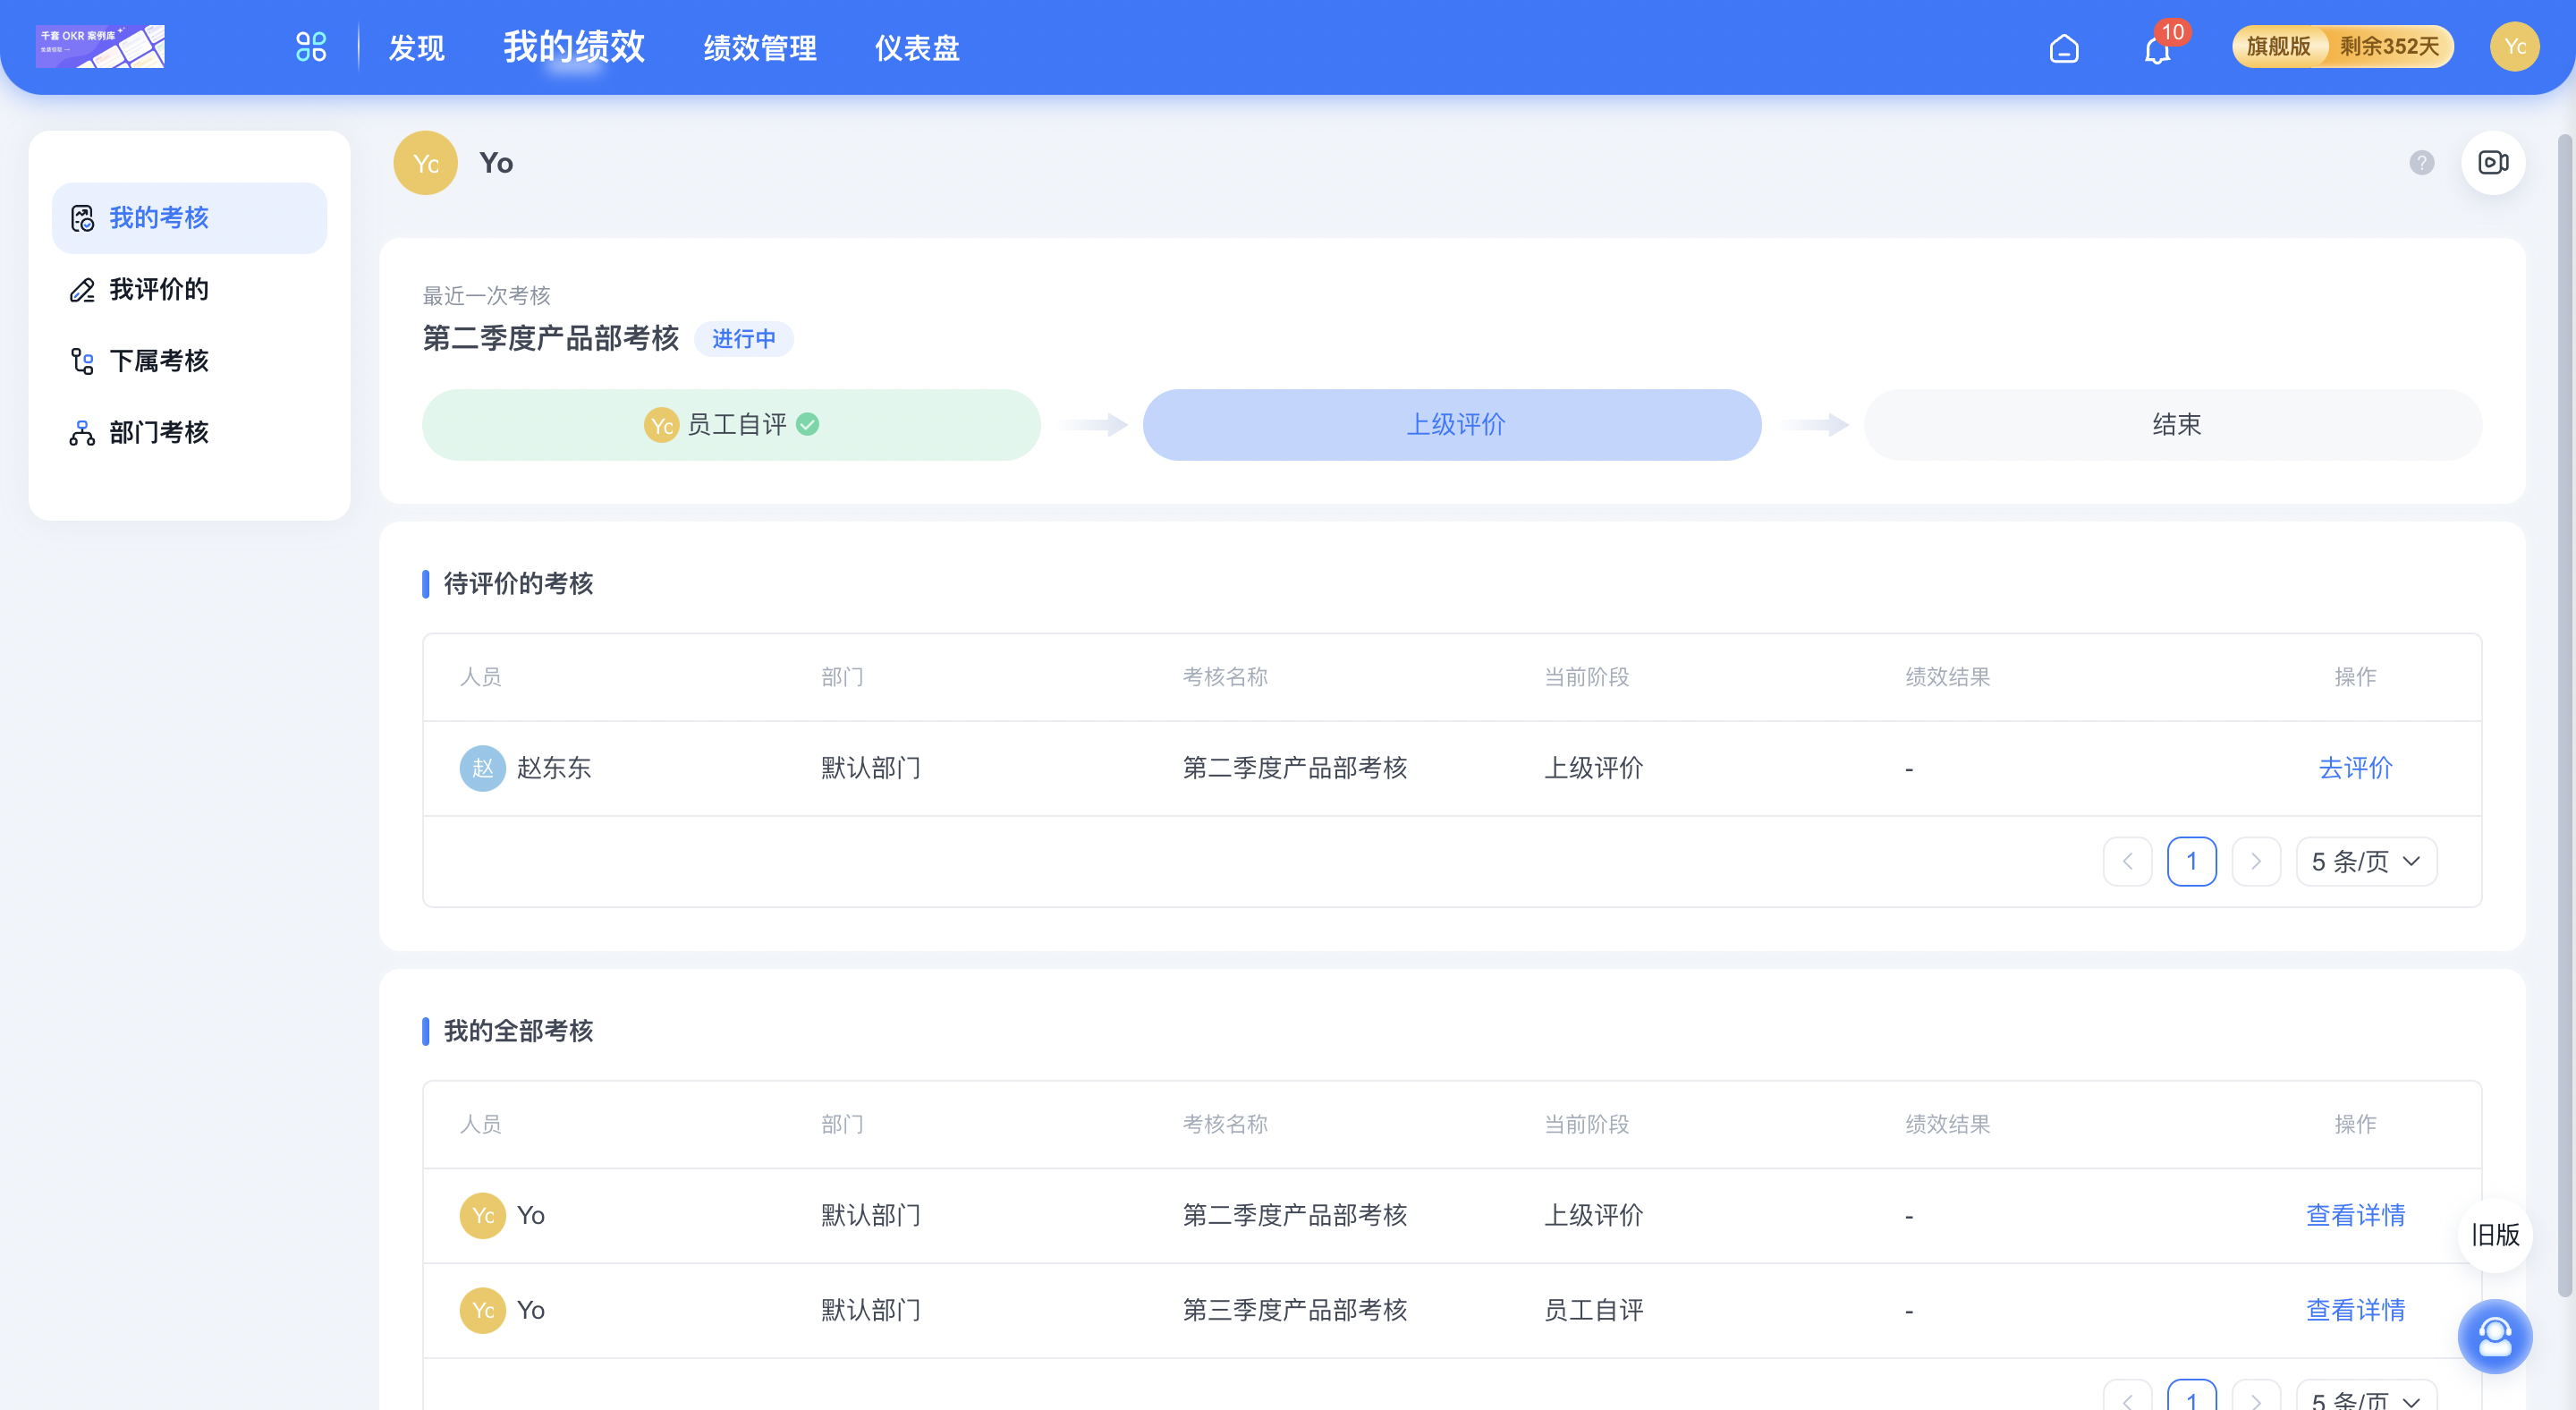Screen dimensions: 2576x1410
Task: Go to previous page in 待评价 table
Action: (2128, 862)
